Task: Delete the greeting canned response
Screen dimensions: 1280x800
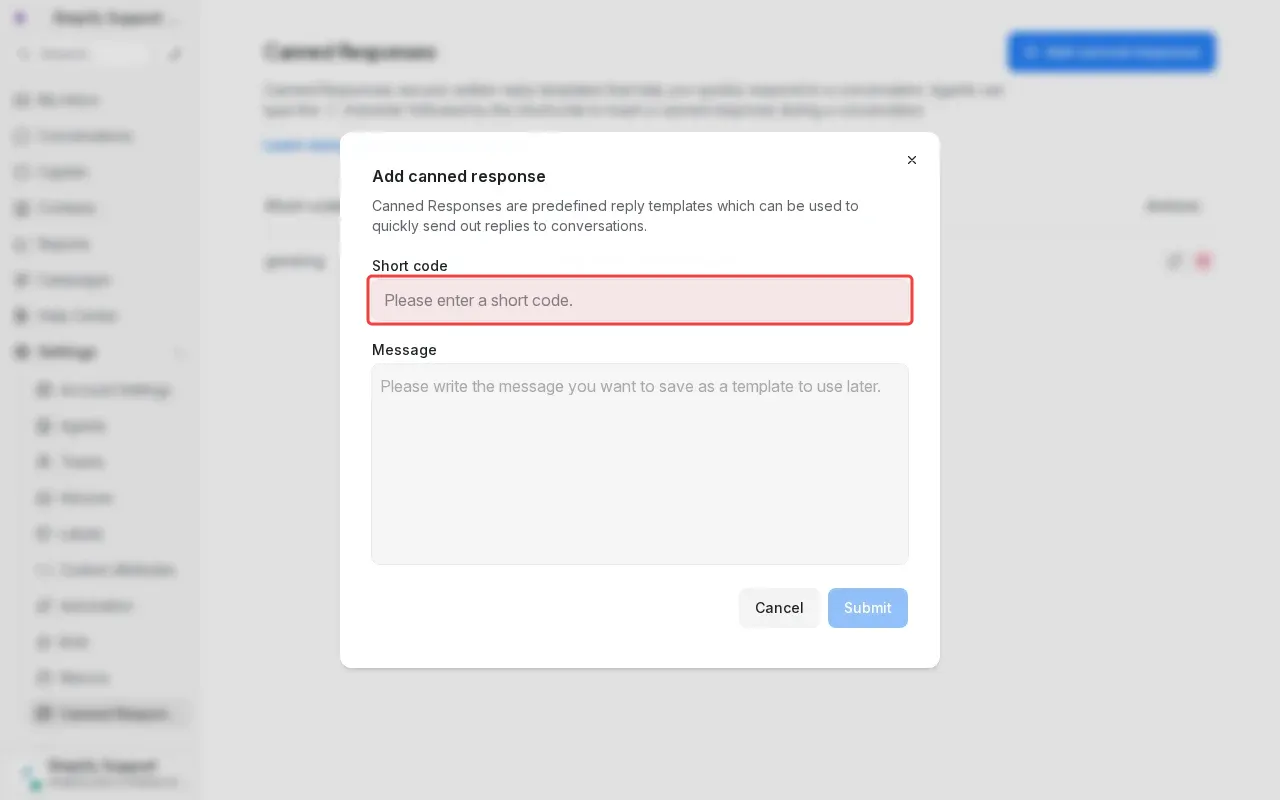Action: click(x=1203, y=261)
